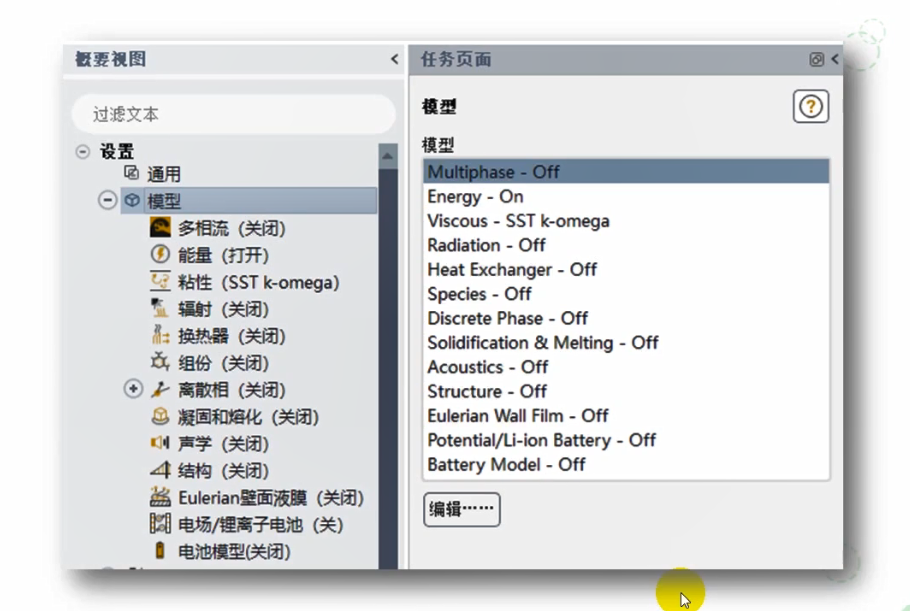Click the energy (能量) lightning icon
This screenshot has width=910, height=611.
160,255
